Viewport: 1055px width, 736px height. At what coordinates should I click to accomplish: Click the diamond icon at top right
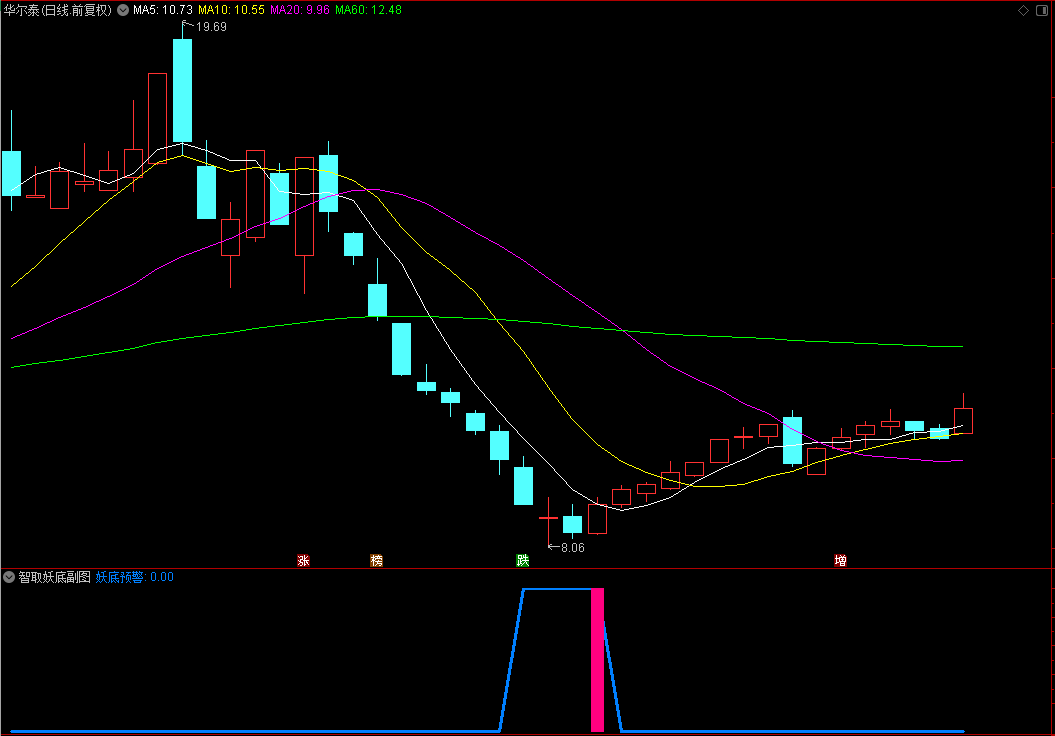coord(1023,10)
